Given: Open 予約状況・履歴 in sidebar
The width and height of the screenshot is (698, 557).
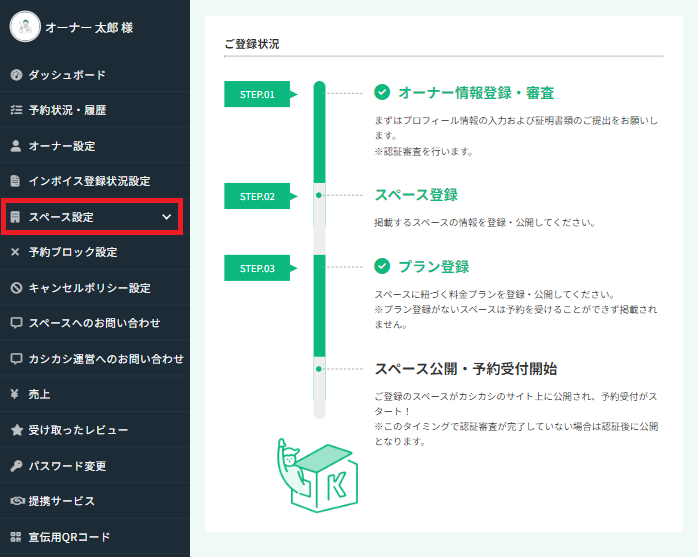Looking at the screenshot, I should click(x=95, y=110).
